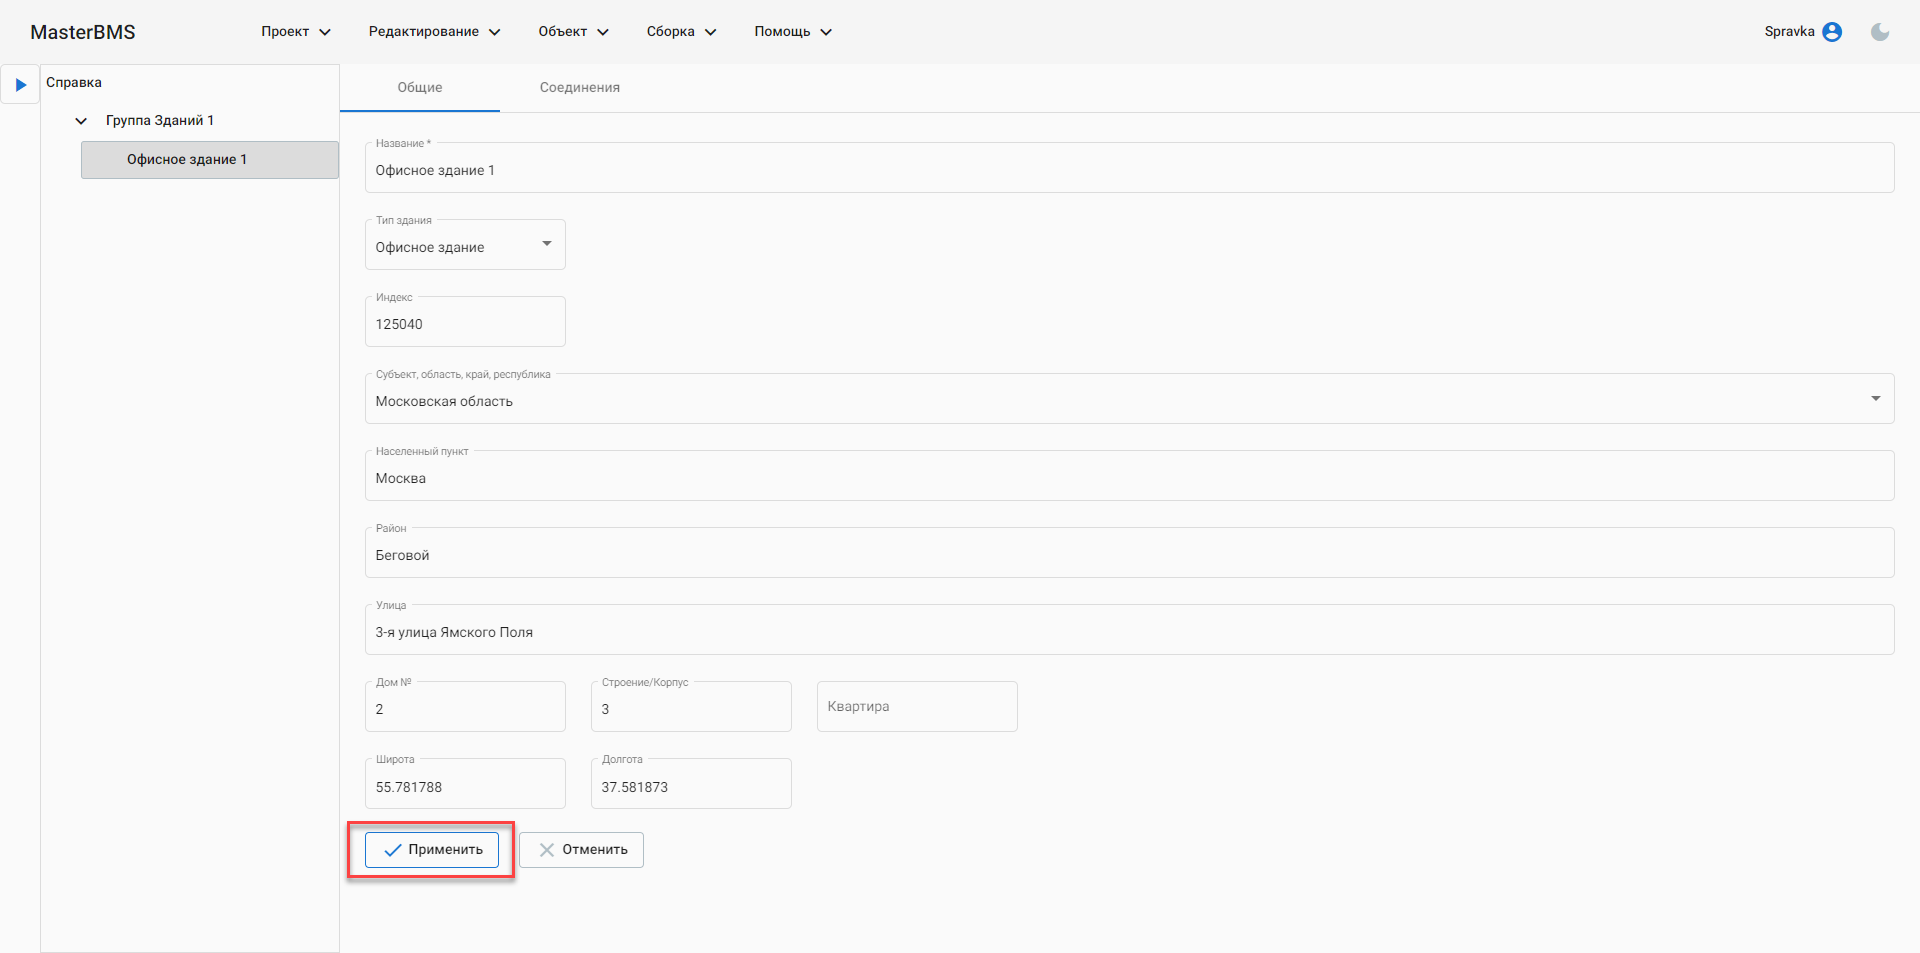Click the empty Квартира field
The image size is (1920, 953).
click(916, 707)
